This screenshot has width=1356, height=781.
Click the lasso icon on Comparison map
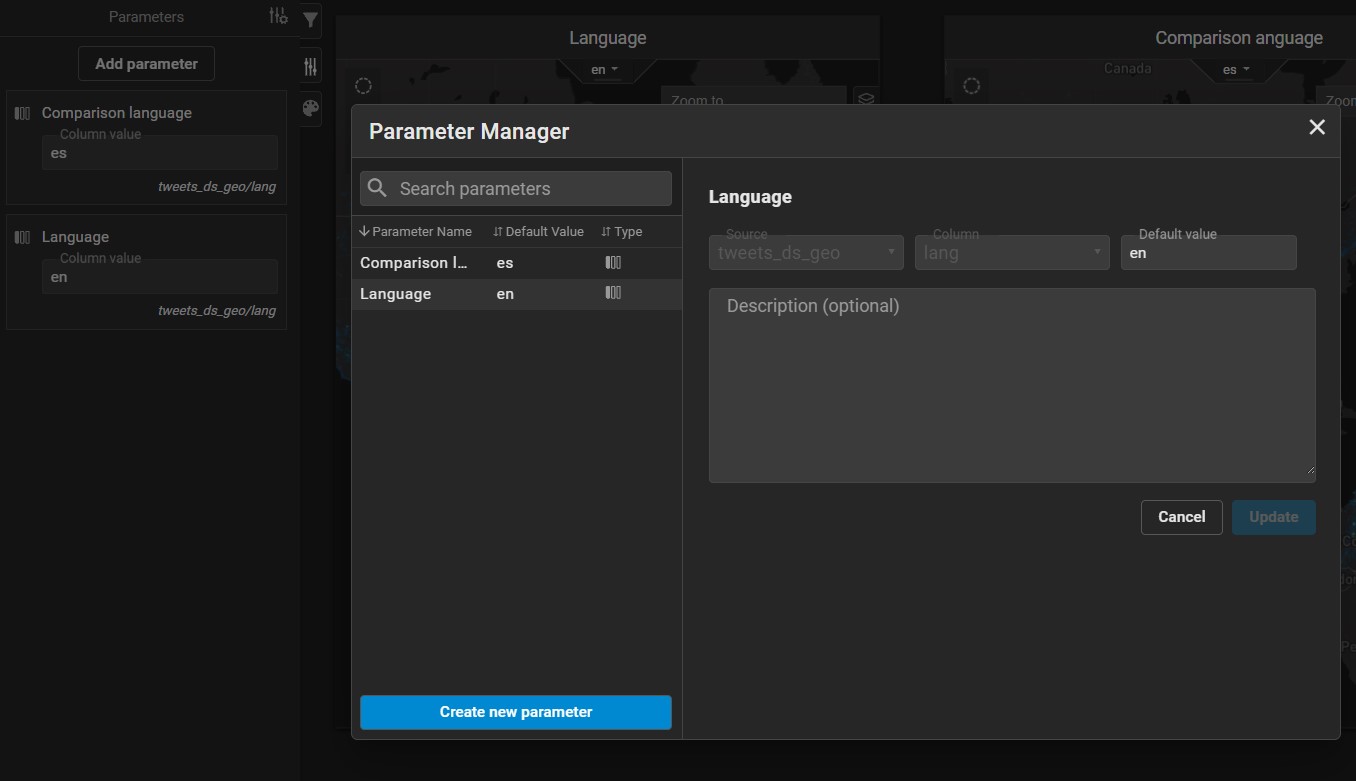pyautogui.click(x=971, y=86)
